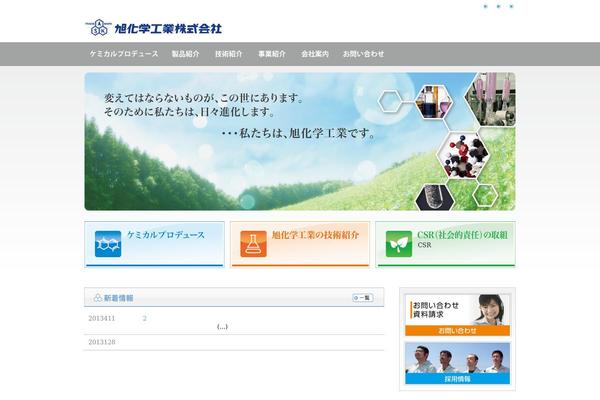Open the 製品紹介 menu item
The height and width of the screenshot is (400, 600).
click(186, 54)
